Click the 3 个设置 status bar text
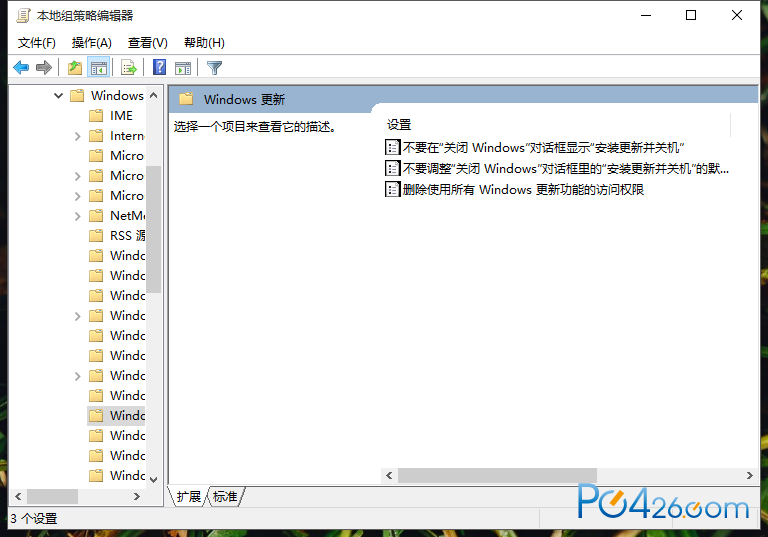 click(34, 518)
